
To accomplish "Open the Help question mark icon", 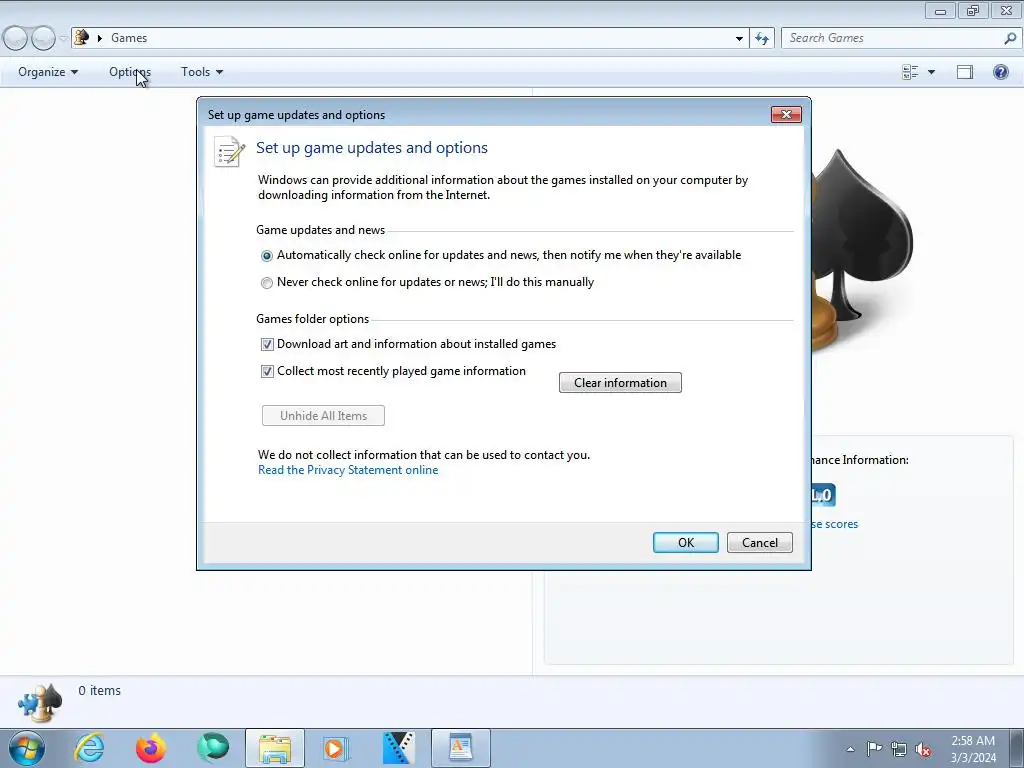I will click(1000, 72).
